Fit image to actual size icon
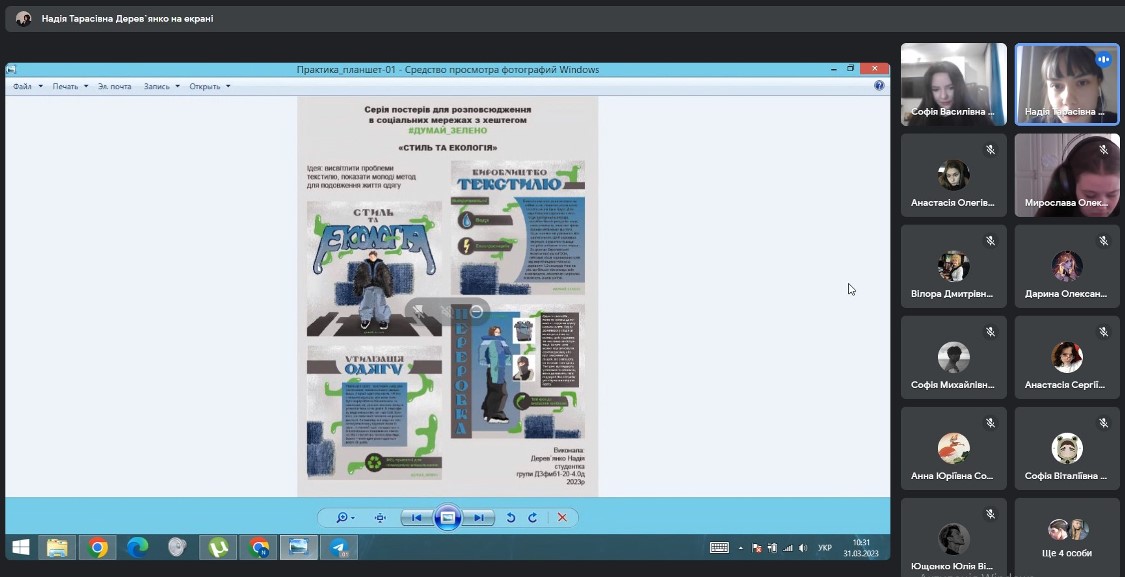Viewport: 1125px width, 577px height. (380, 518)
